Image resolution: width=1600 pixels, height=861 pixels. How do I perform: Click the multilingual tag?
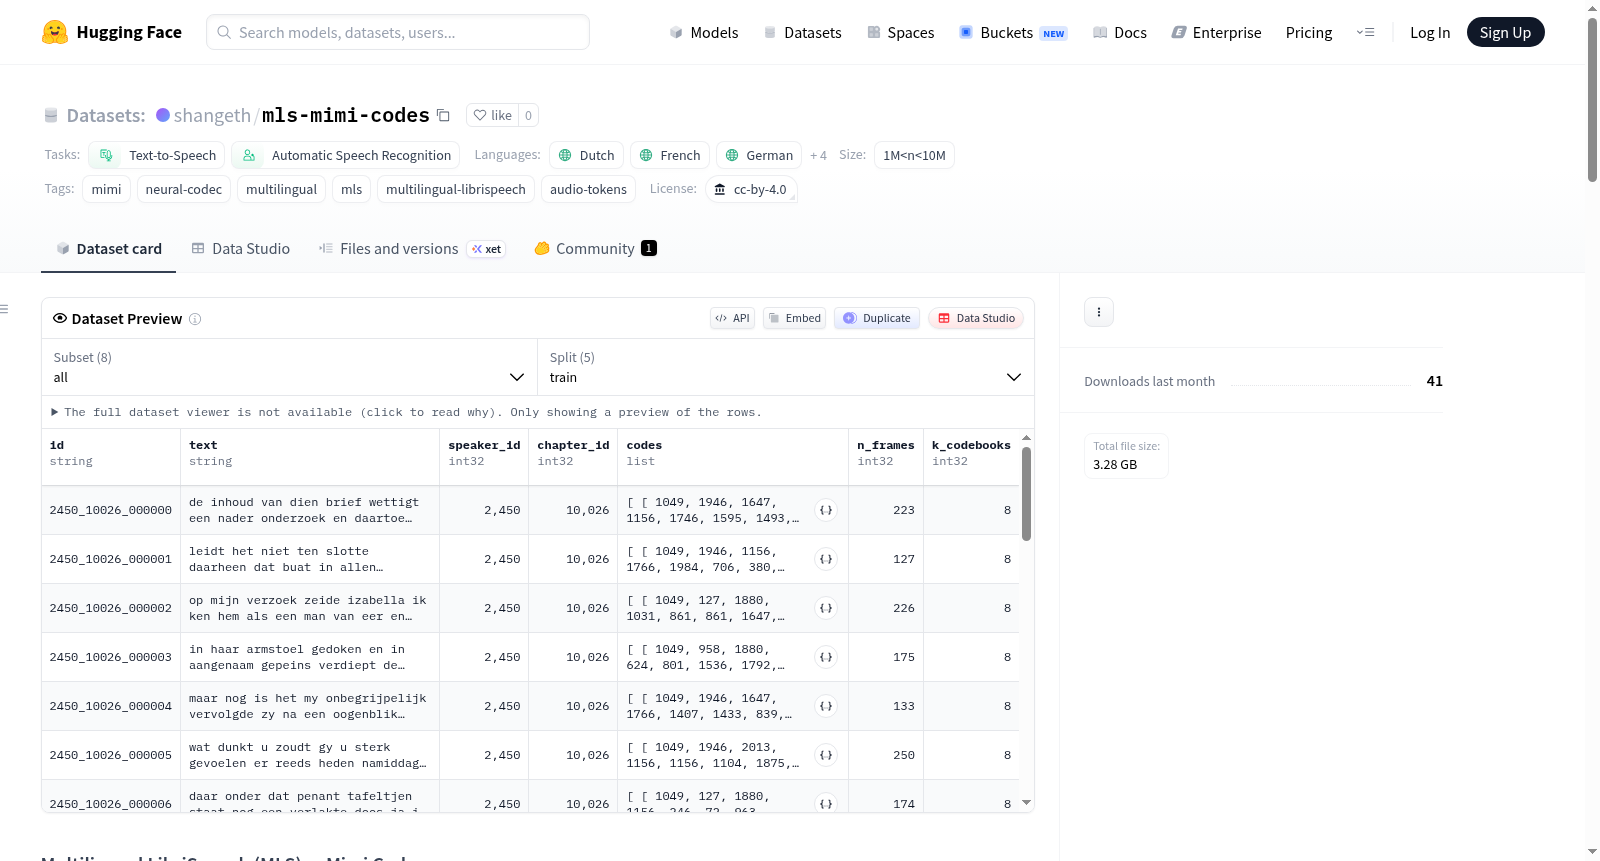(x=281, y=189)
